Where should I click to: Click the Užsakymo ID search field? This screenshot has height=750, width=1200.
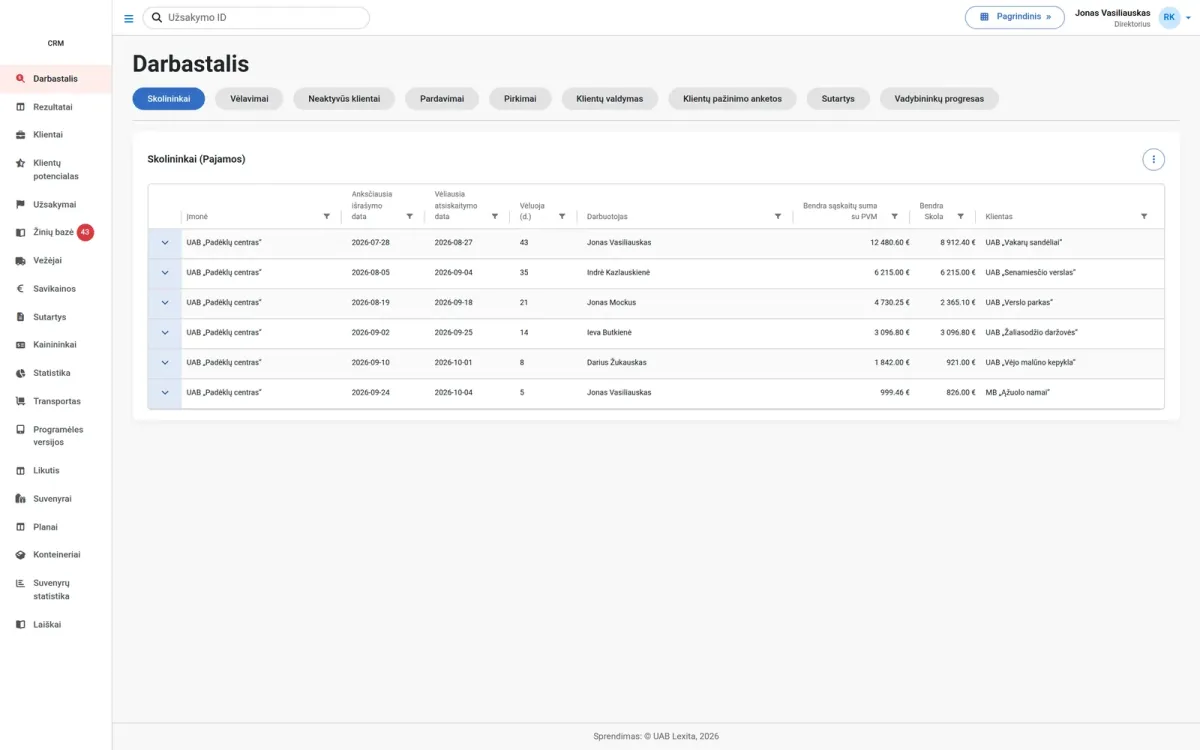[x=256, y=18]
